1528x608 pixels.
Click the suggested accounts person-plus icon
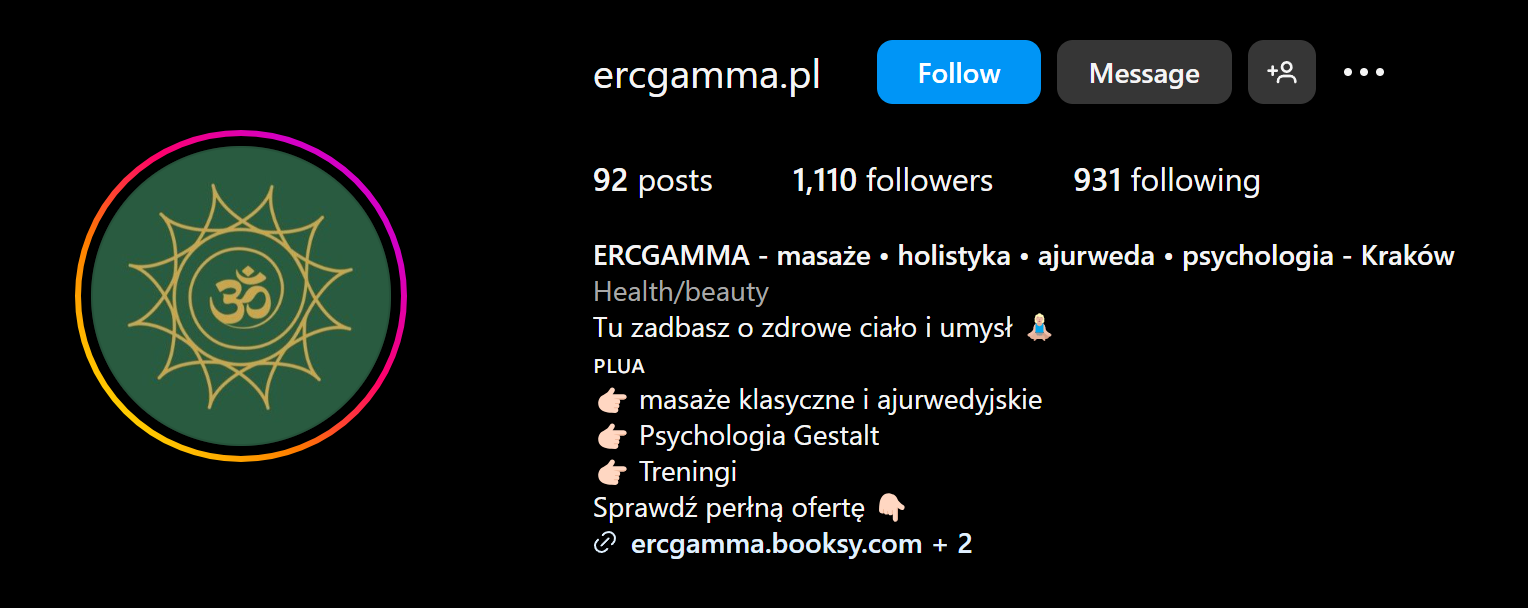(1282, 72)
